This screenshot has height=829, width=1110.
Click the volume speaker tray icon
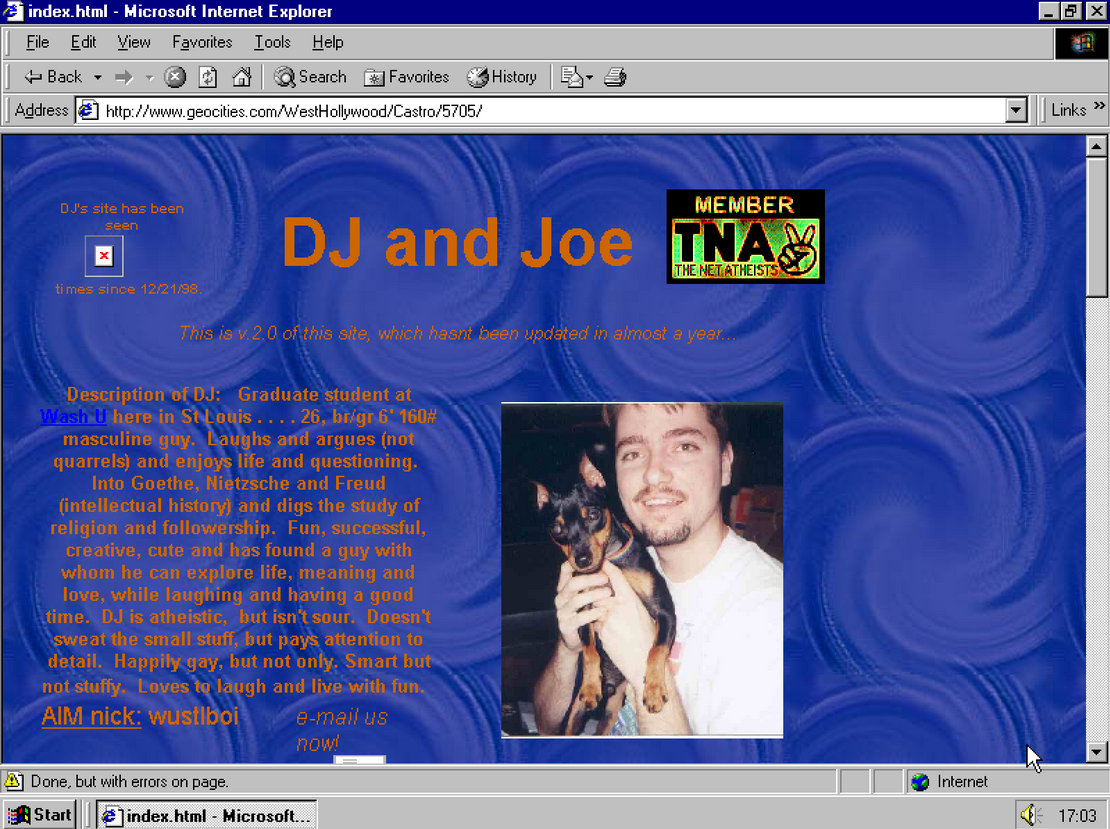click(1031, 815)
